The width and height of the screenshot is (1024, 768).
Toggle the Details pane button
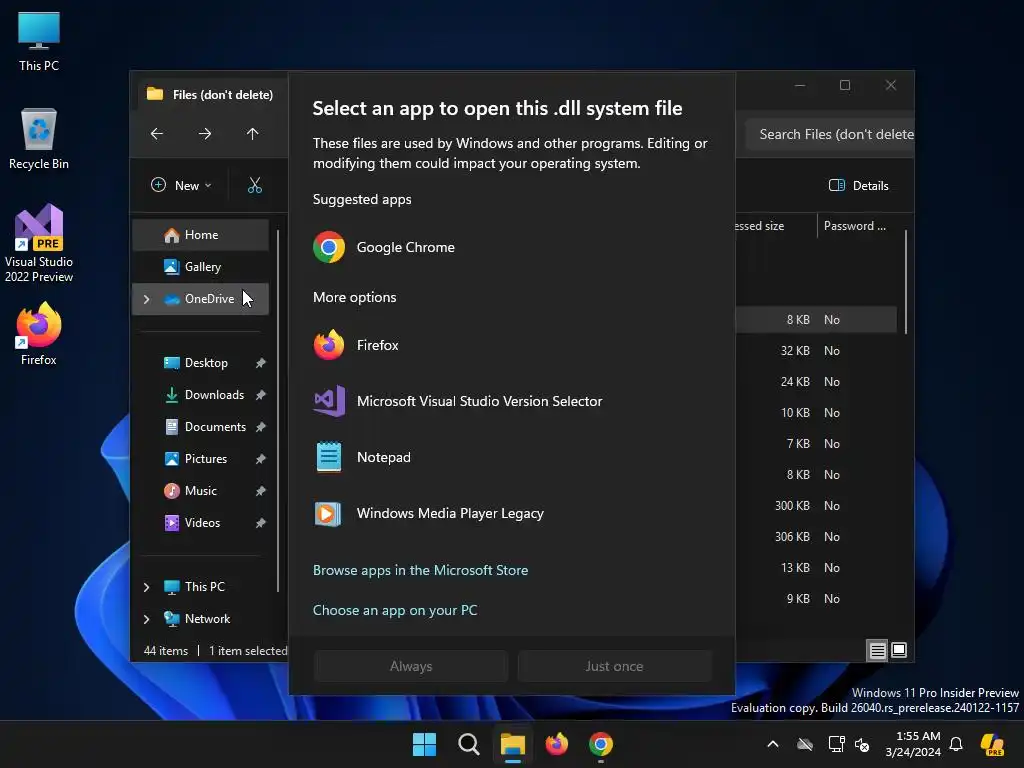point(859,185)
